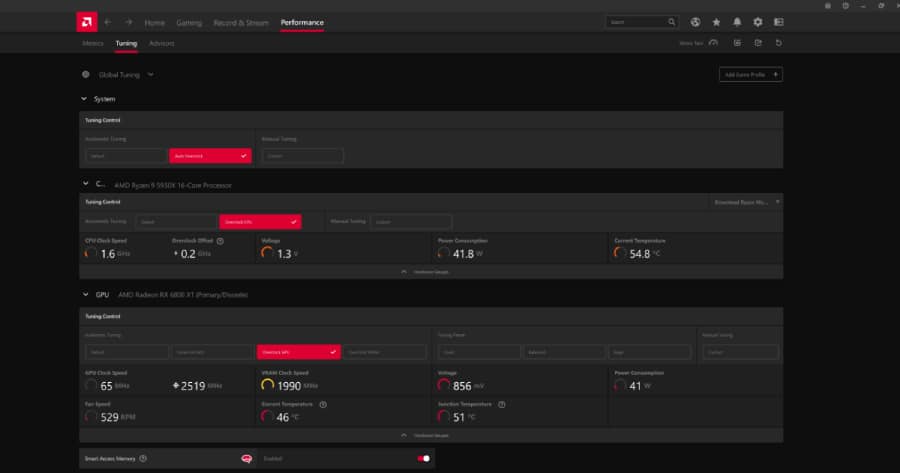Click Add Game Profile button

click(x=750, y=74)
